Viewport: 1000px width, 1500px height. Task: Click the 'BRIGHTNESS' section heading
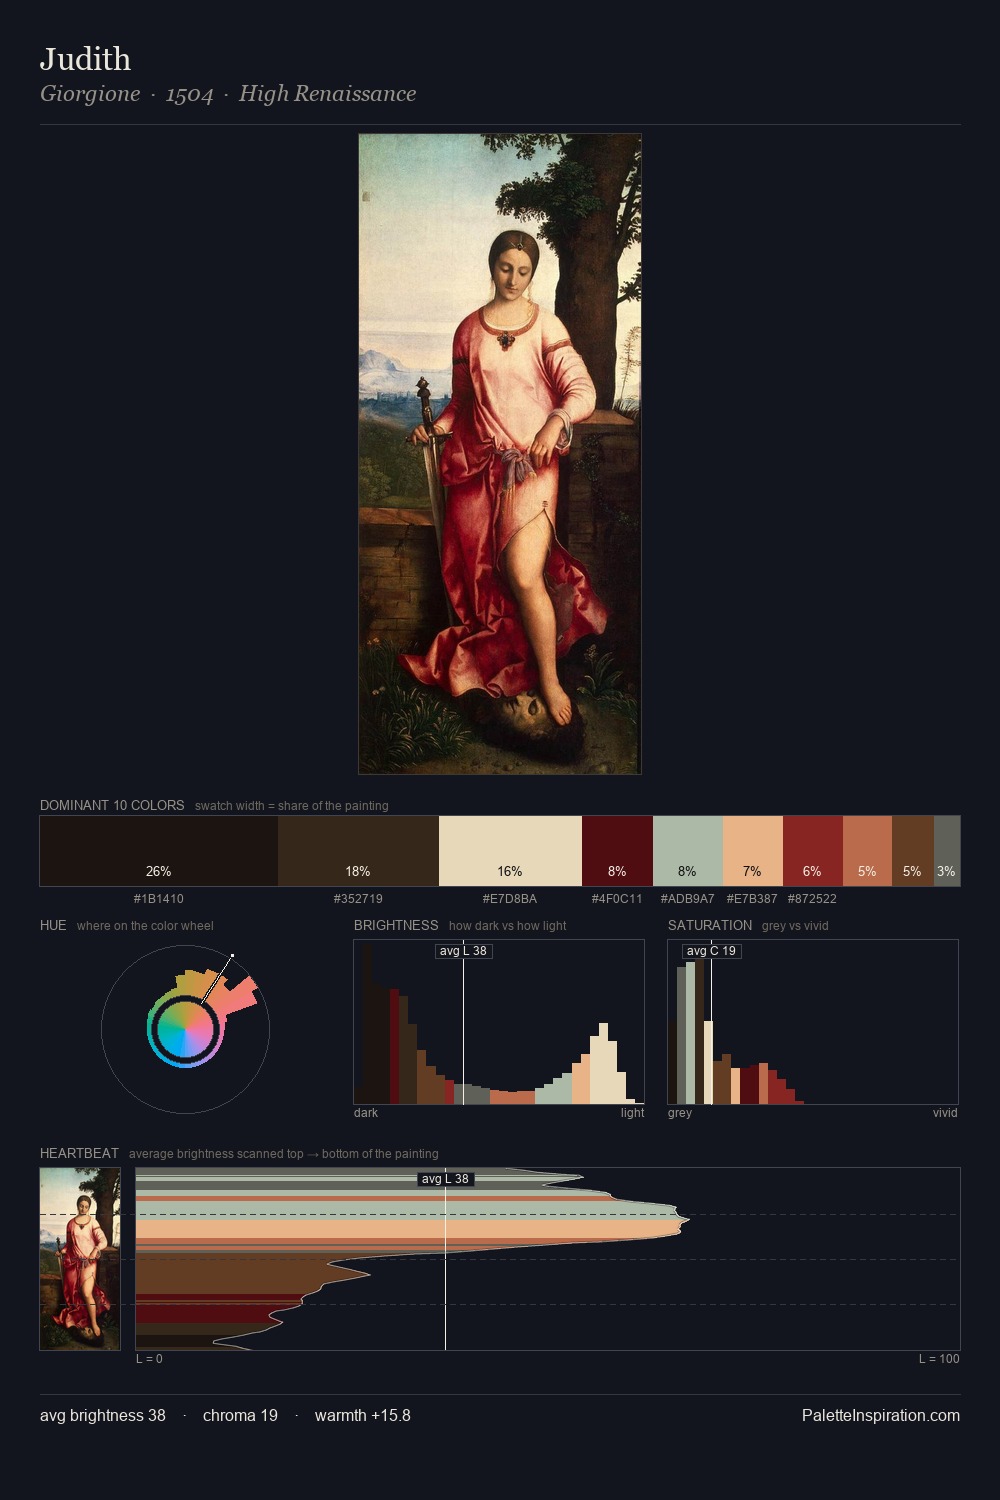[x=396, y=925]
